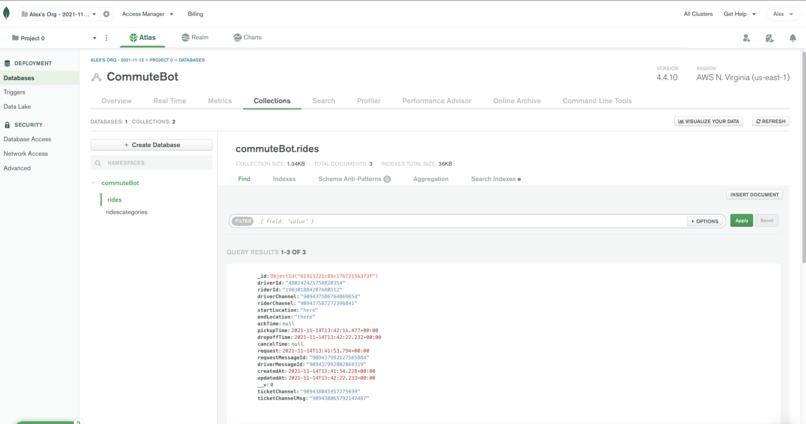Click Visualize Your Data button
This screenshot has height=424, width=806.
pos(708,121)
